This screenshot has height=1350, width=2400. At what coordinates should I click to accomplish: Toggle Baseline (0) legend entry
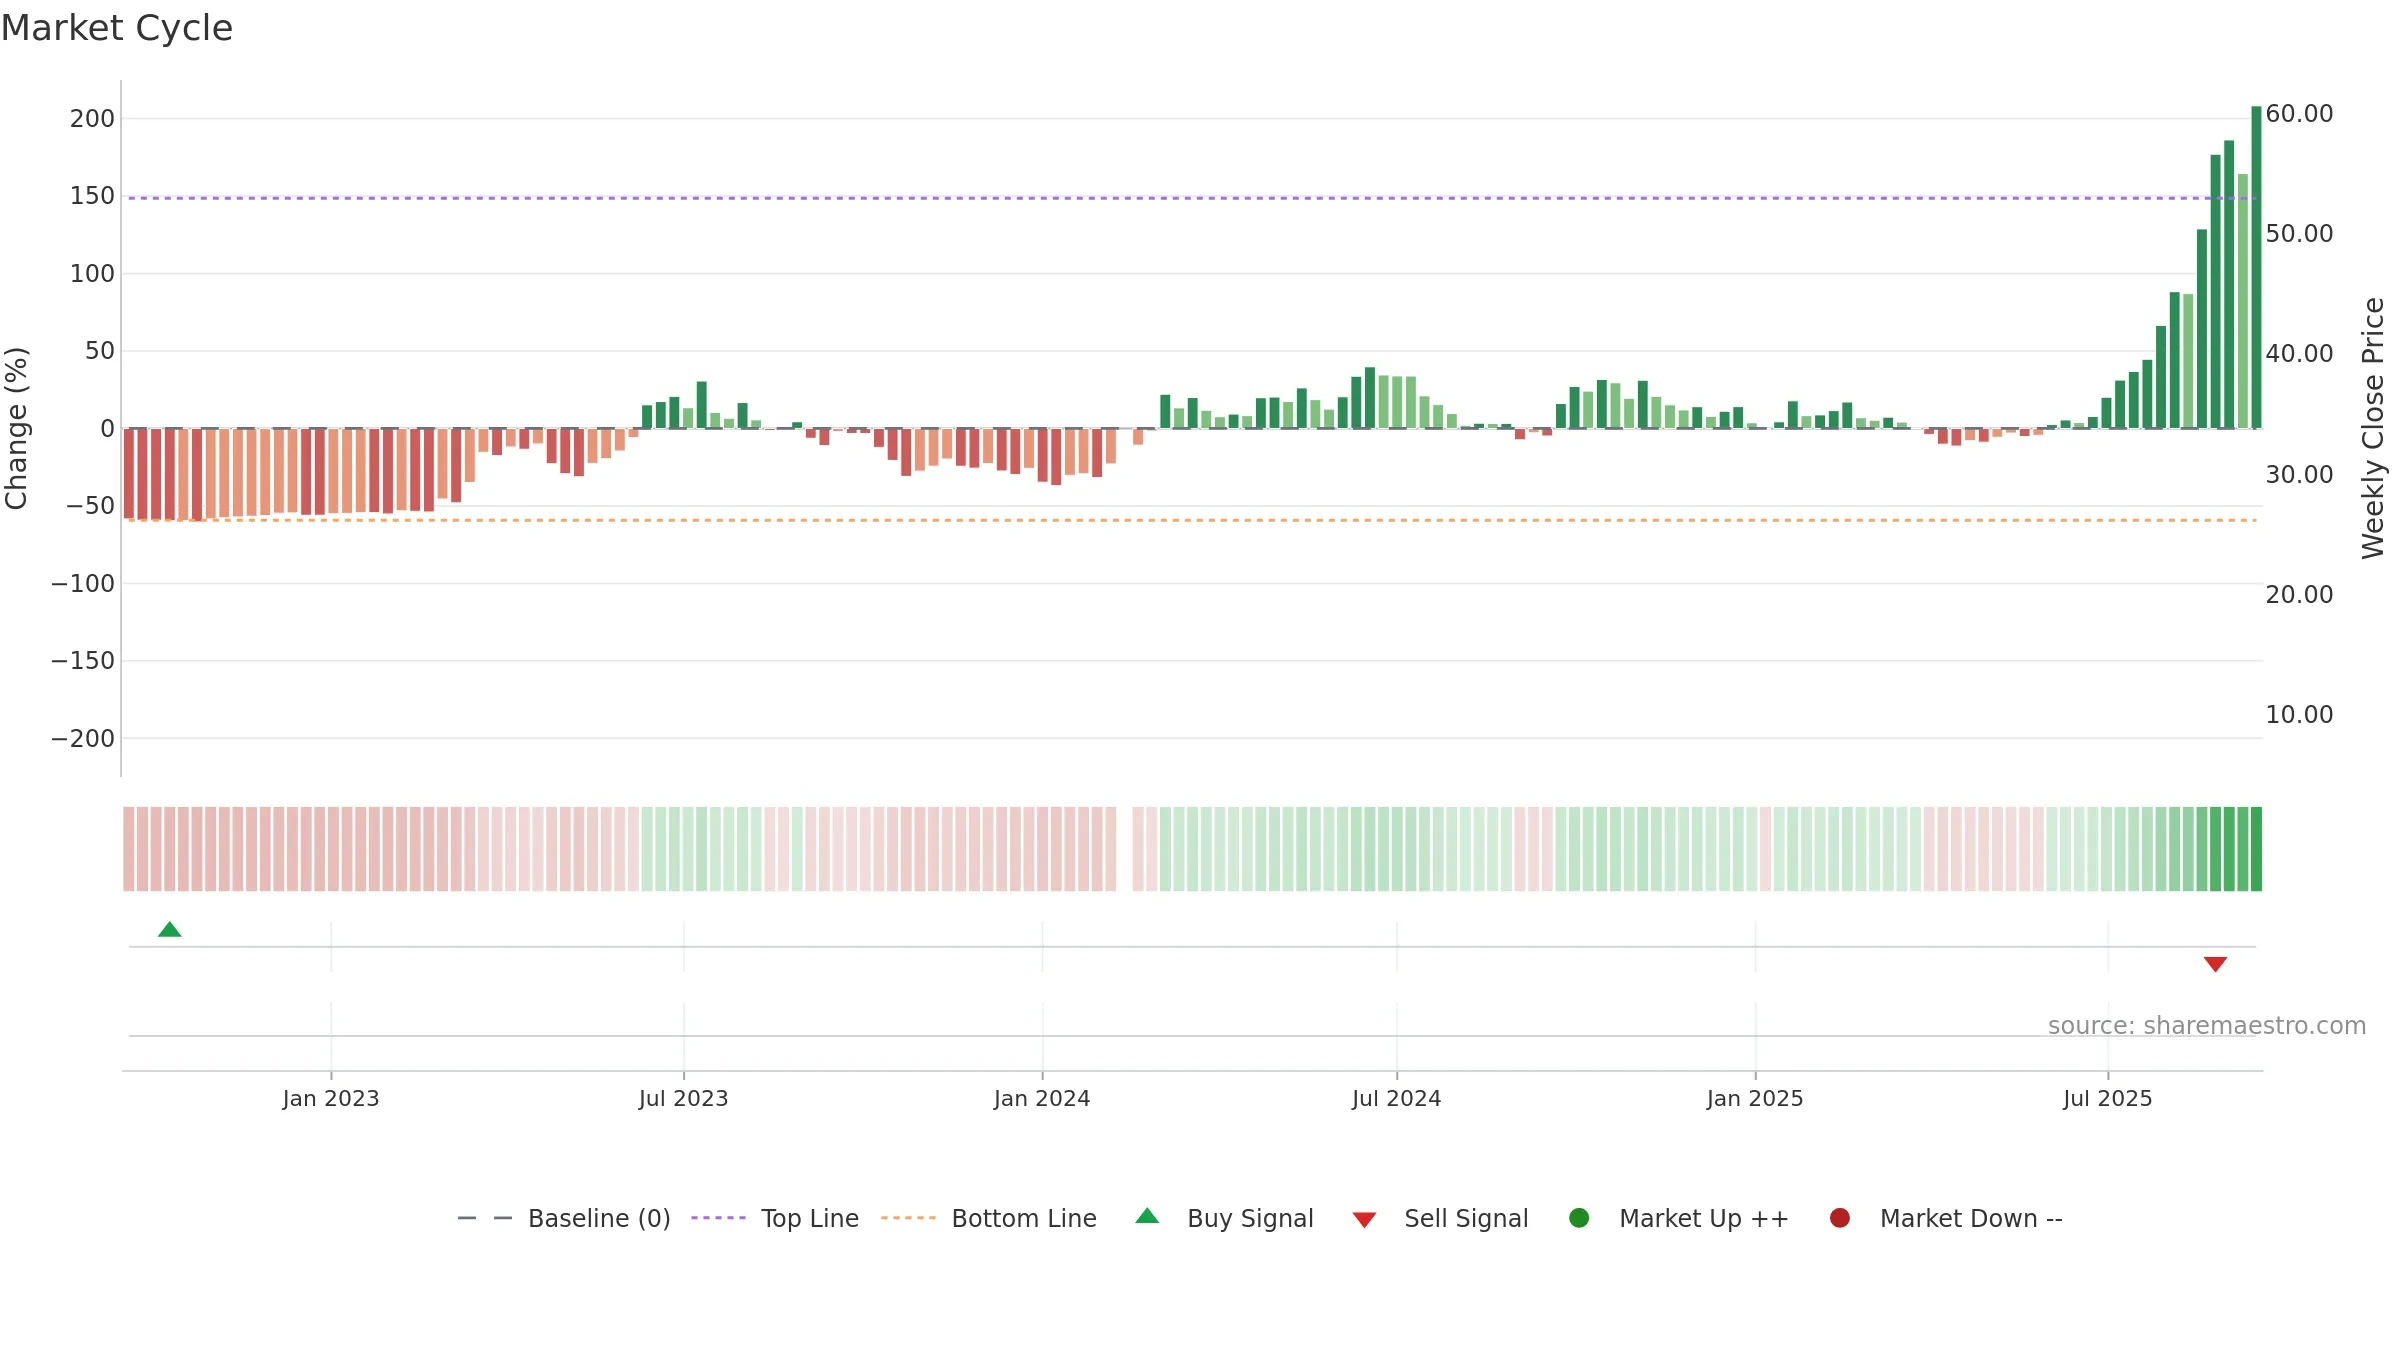coord(564,1219)
